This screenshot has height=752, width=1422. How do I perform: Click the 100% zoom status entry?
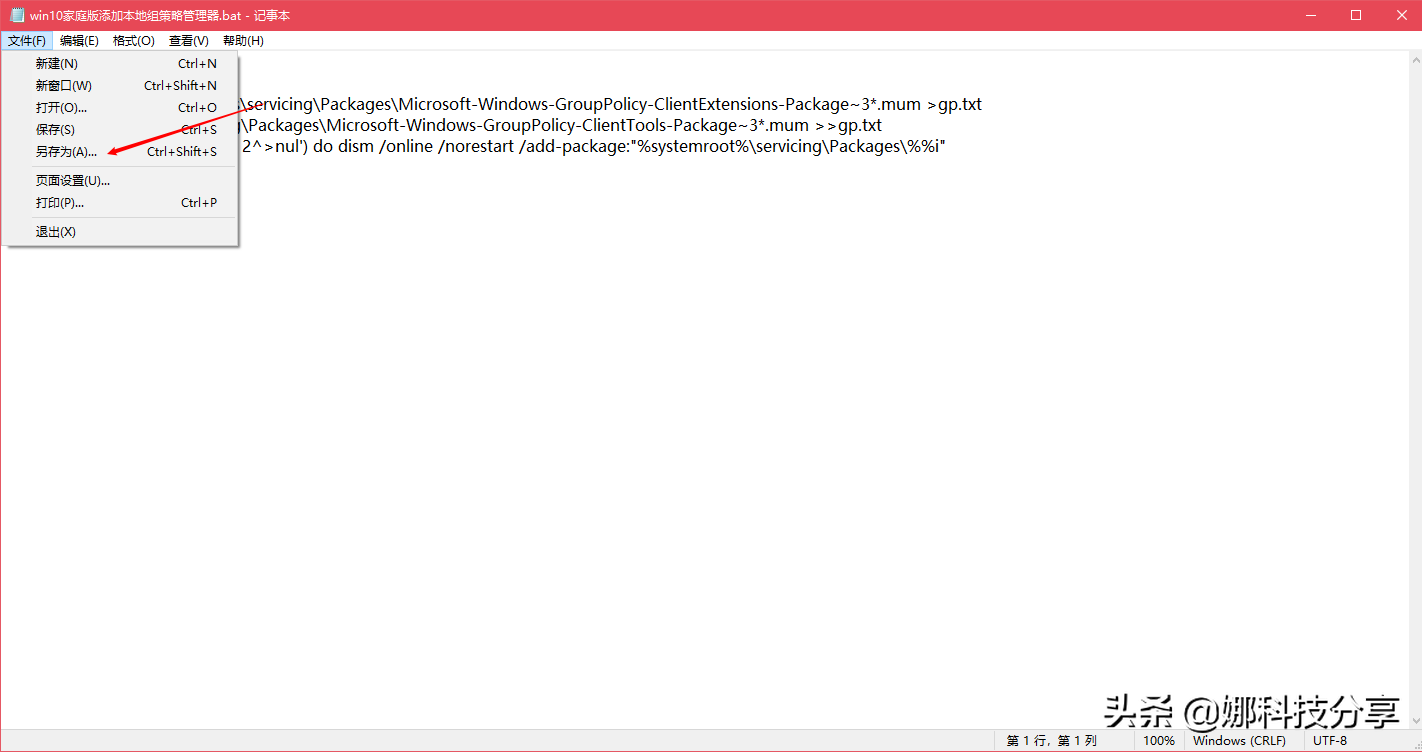1159,741
